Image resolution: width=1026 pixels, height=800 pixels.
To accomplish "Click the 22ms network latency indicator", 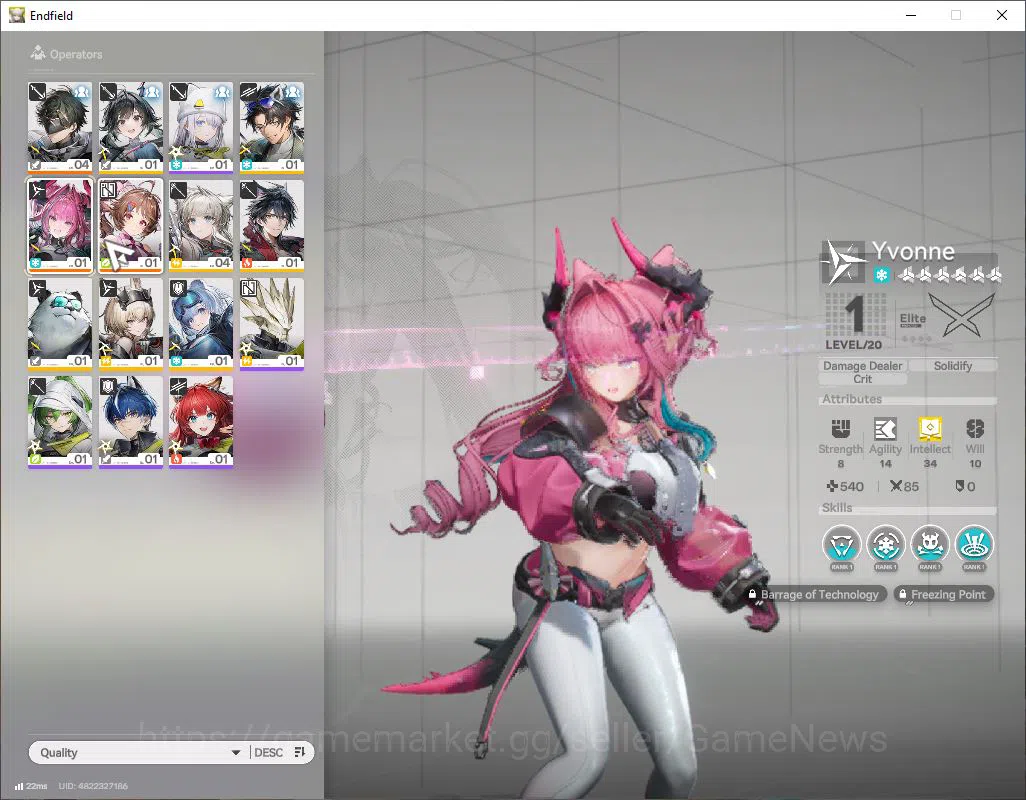I will coord(31,786).
